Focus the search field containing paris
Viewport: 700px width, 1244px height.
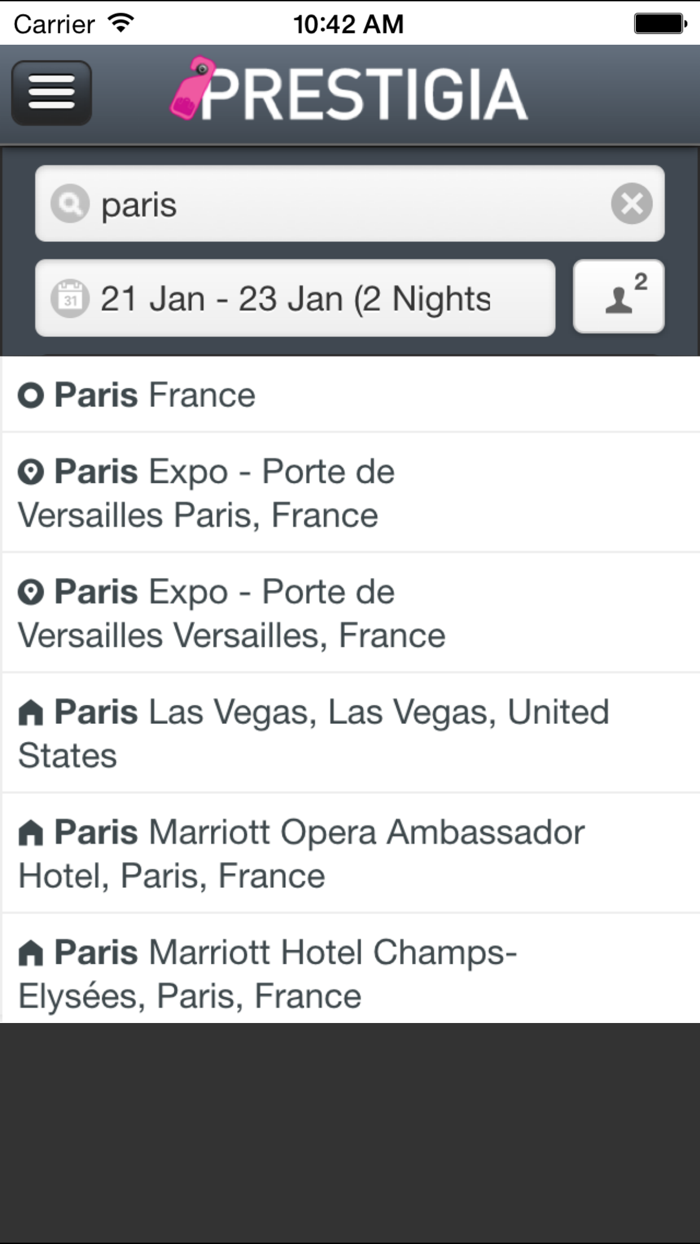340,205
